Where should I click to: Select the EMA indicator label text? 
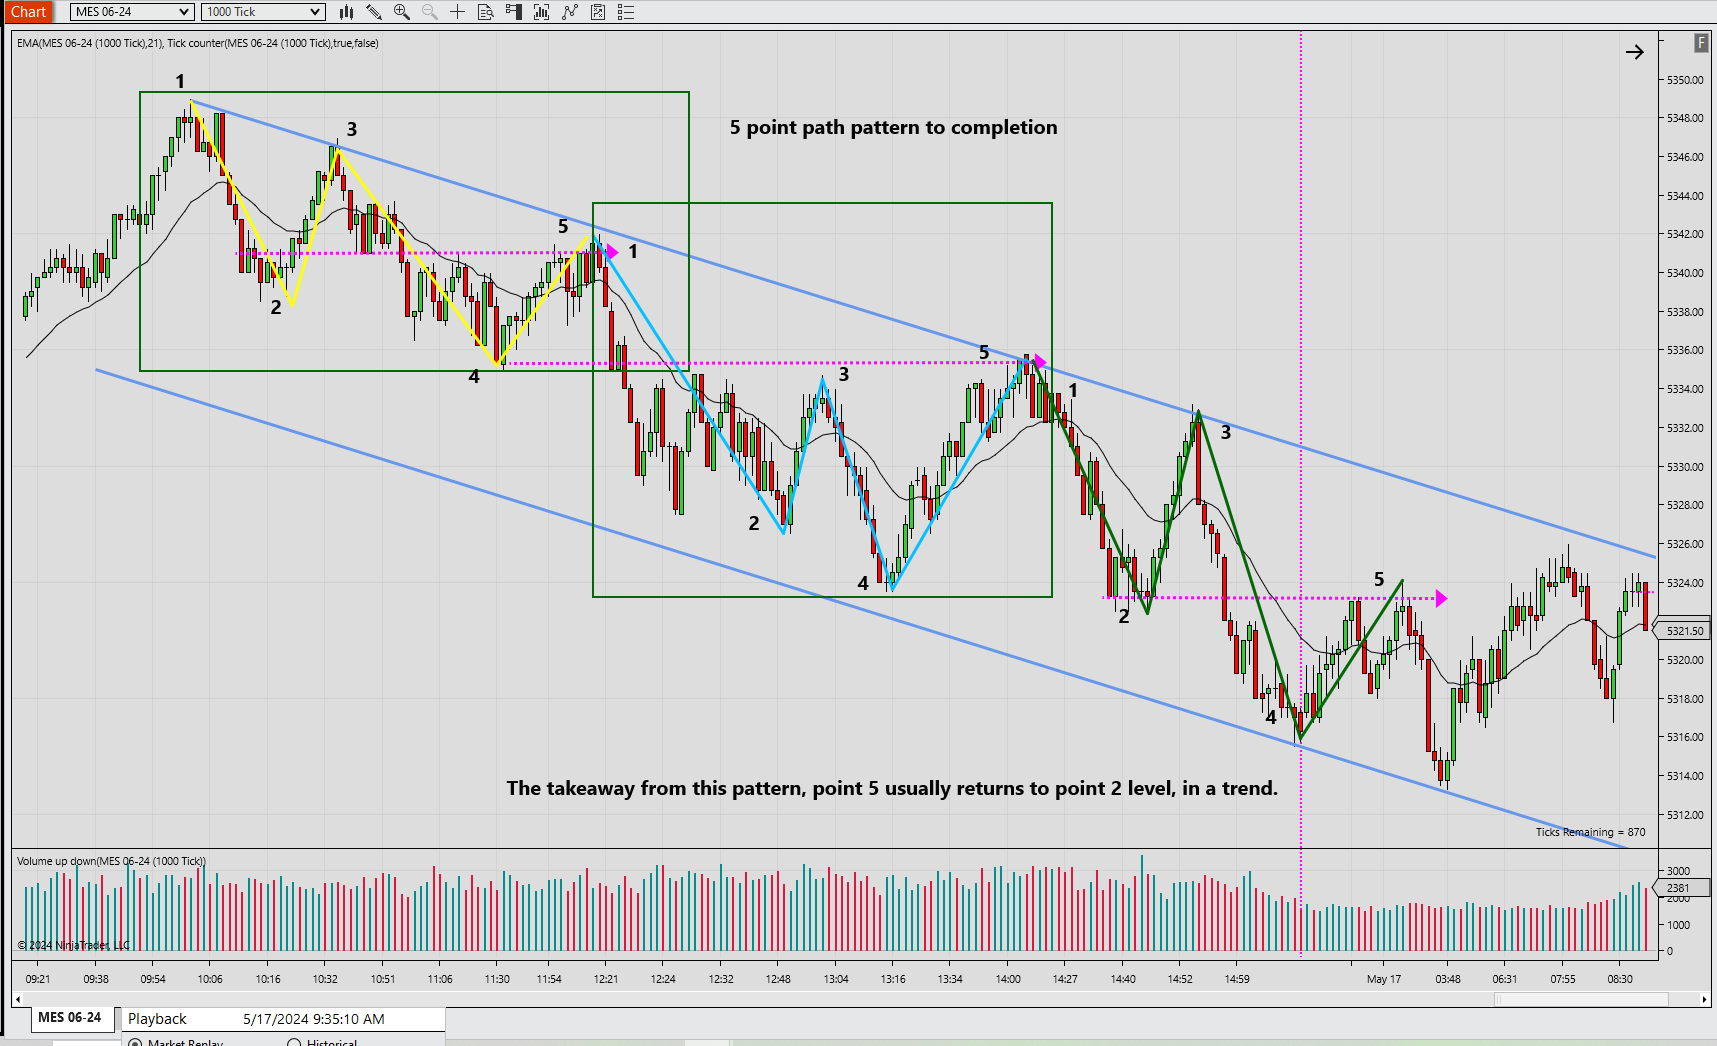click(198, 43)
